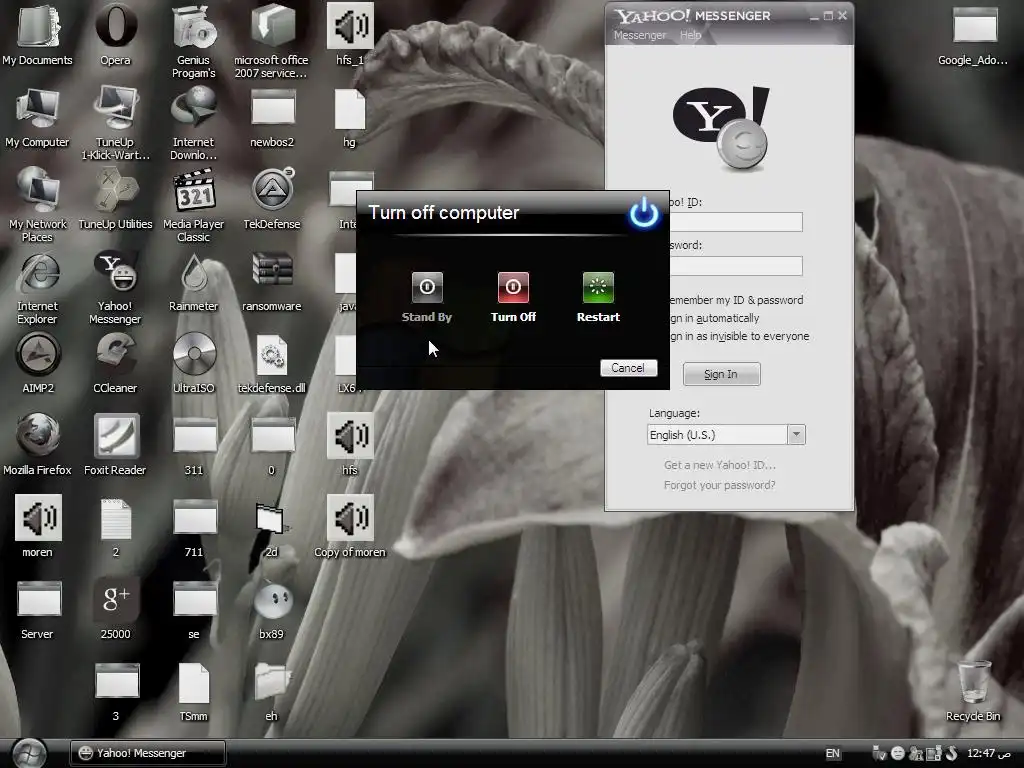
Task: Open the Windows Start orb
Action: click(x=29, y=754)
